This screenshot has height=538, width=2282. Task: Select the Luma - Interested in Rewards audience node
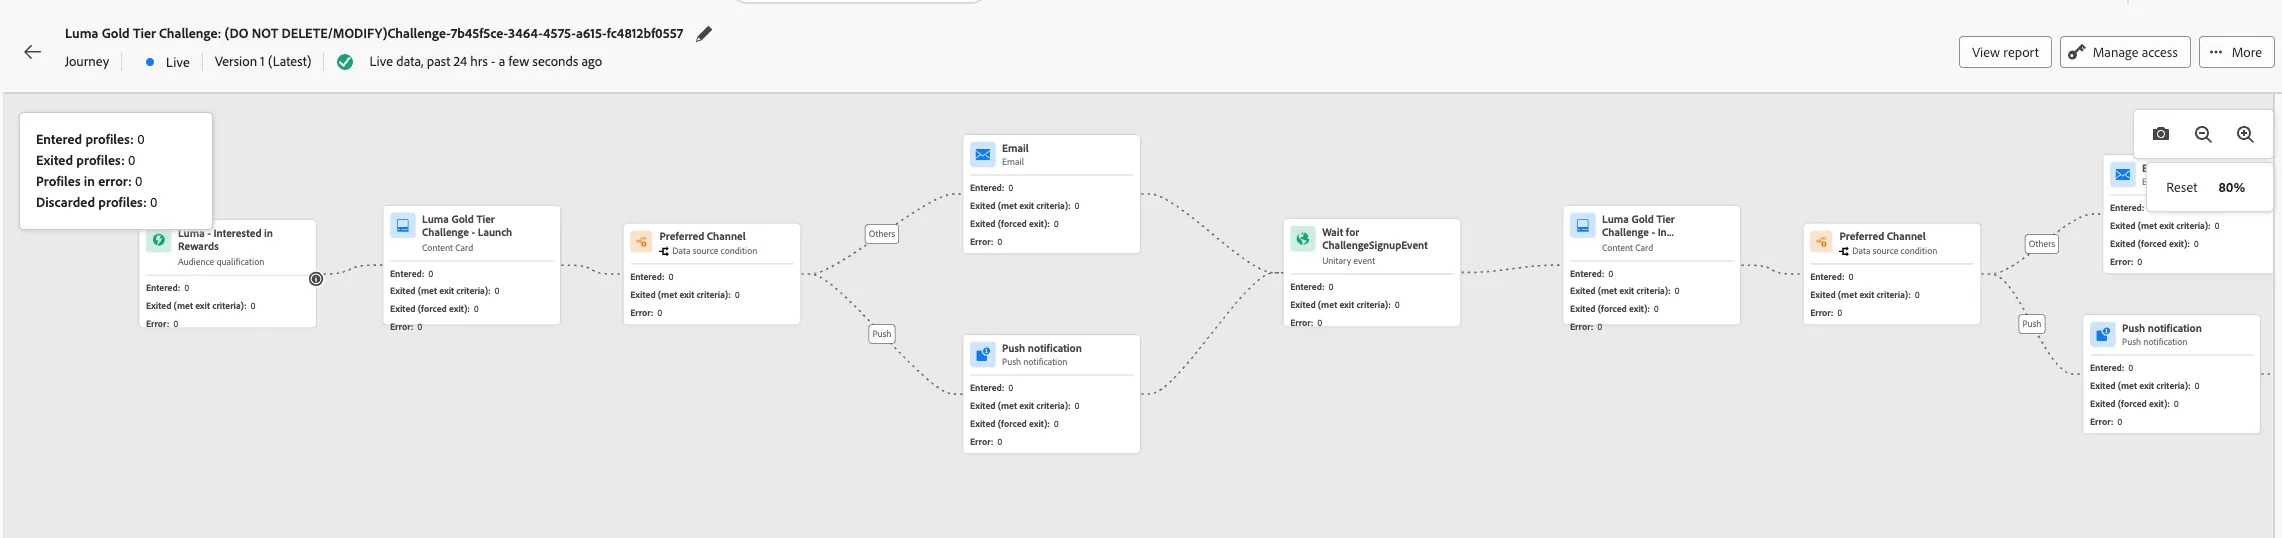click(228, 274)
